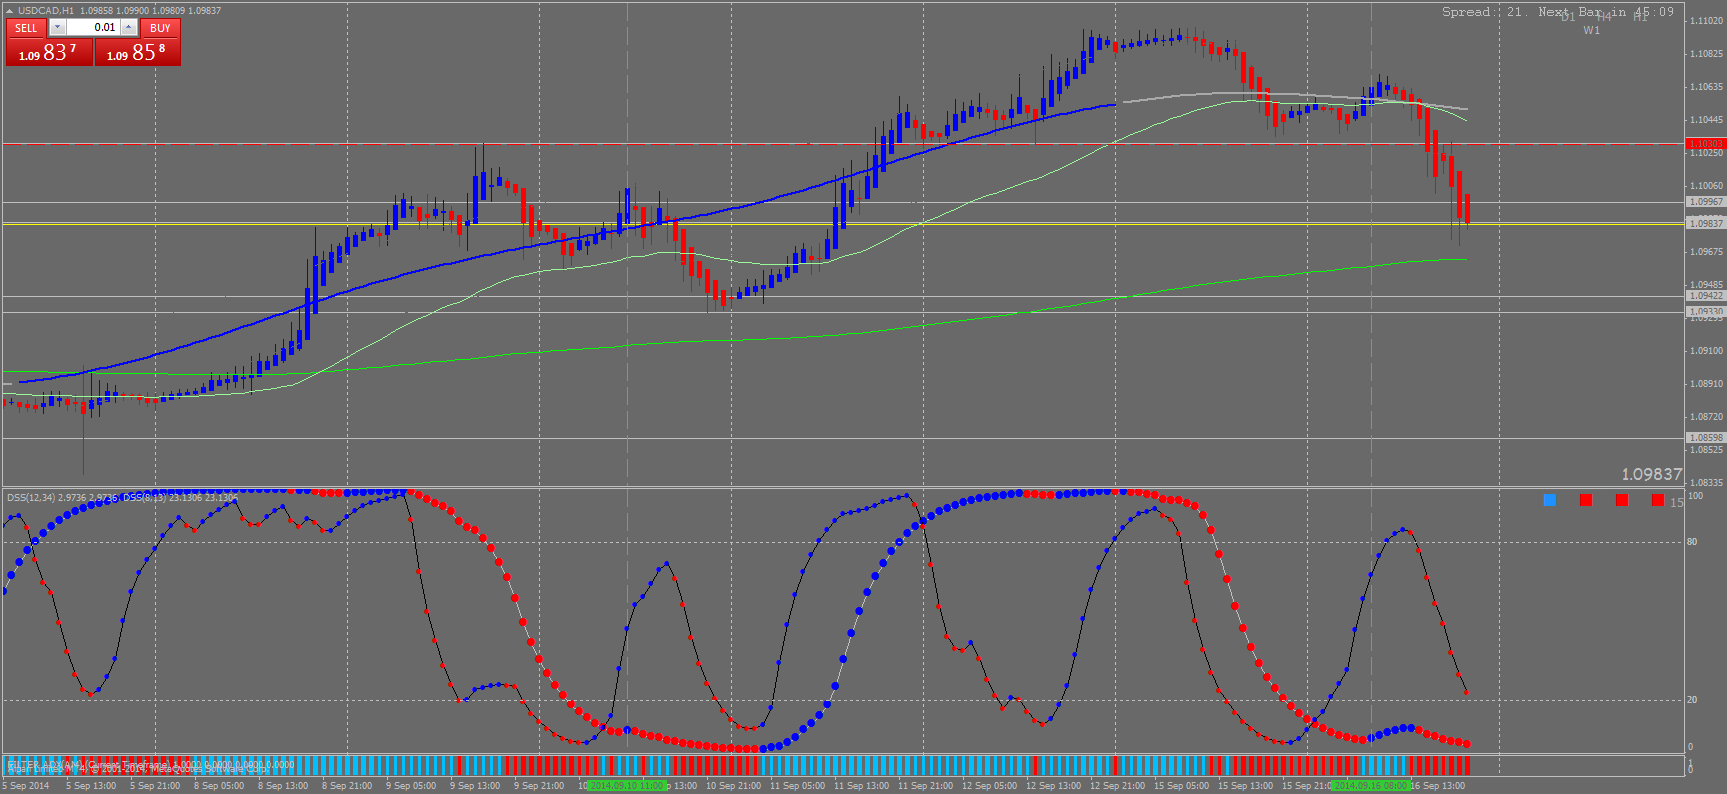Select the 1.09330 price level tag
The width and height of the screenshot is (1727, 794).
1706,312
